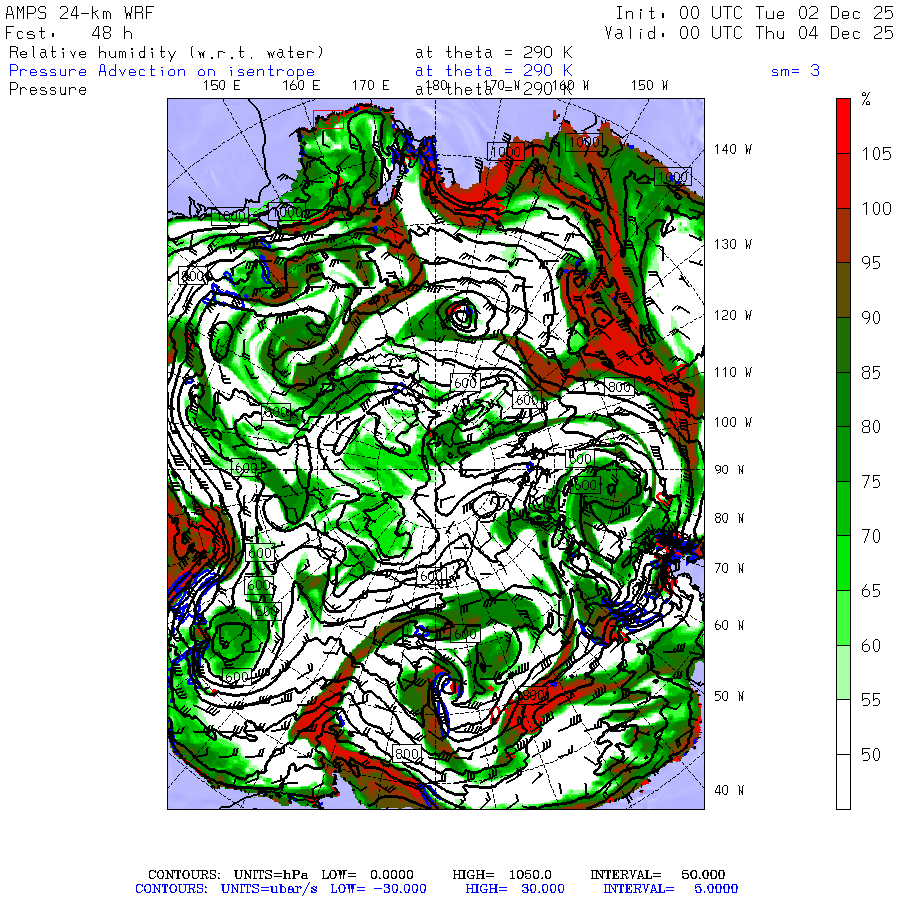
Task: Click the "%" unit label above the color bar
Action: click(x=866, y=99)
